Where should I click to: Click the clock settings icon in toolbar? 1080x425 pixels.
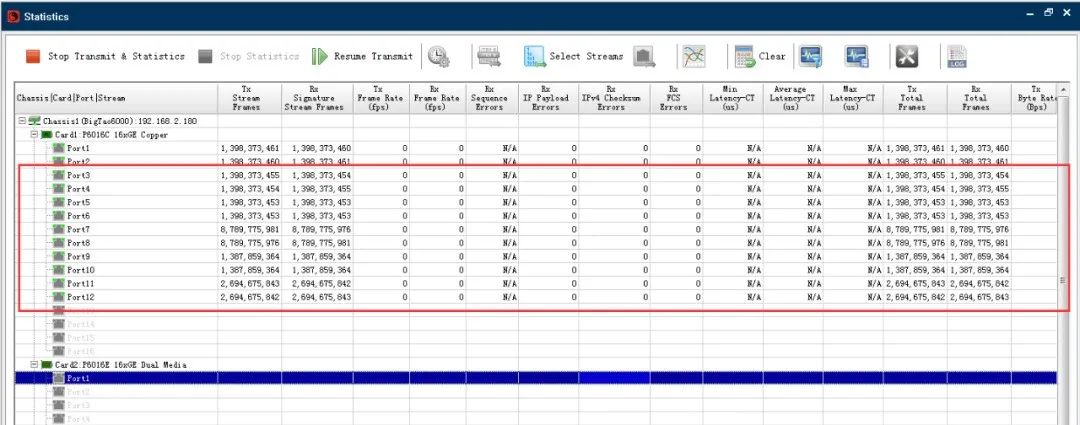[438, 57]
